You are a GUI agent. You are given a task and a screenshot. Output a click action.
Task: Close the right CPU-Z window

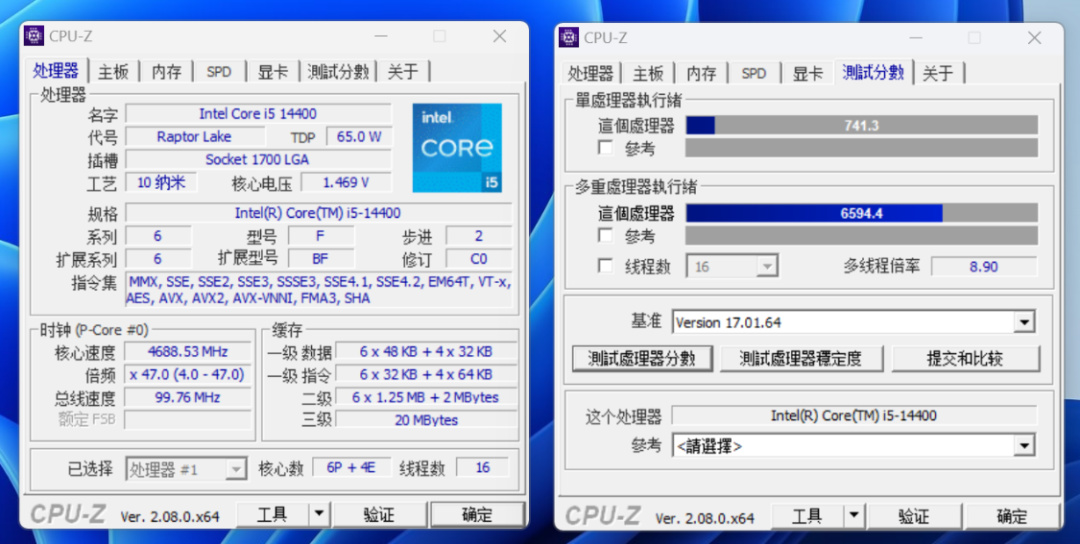pyautogui.click(x=1035, y=38)
